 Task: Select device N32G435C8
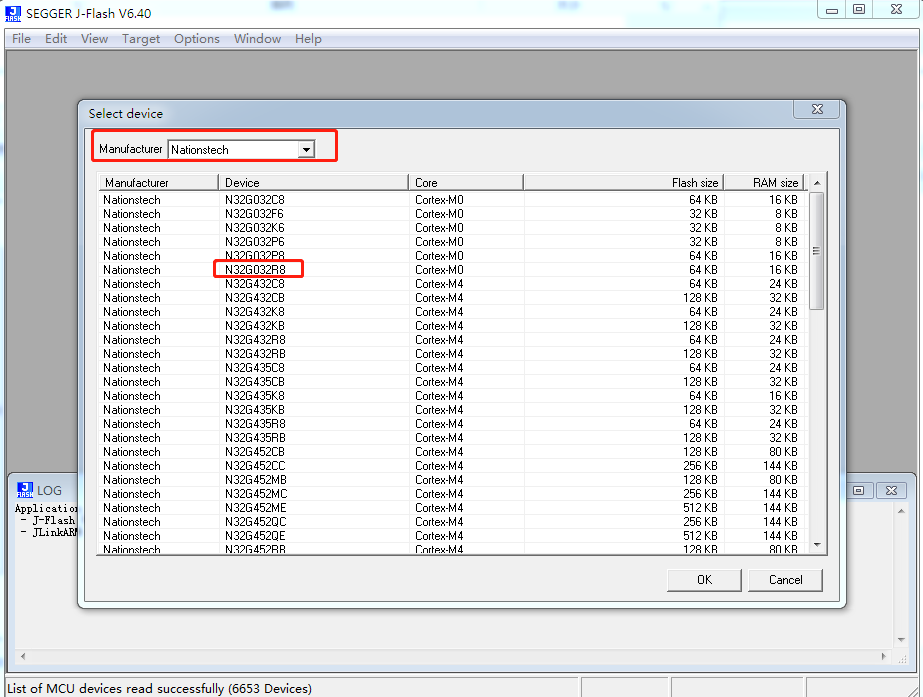pos(453,368)
